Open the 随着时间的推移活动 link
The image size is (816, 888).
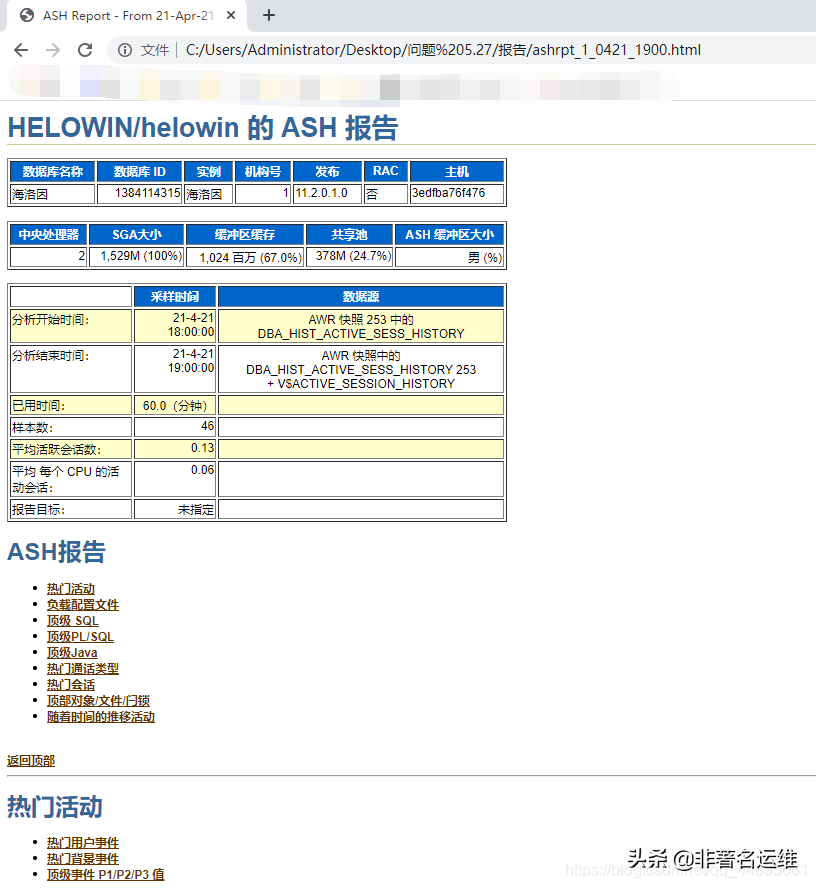(101, 716)
